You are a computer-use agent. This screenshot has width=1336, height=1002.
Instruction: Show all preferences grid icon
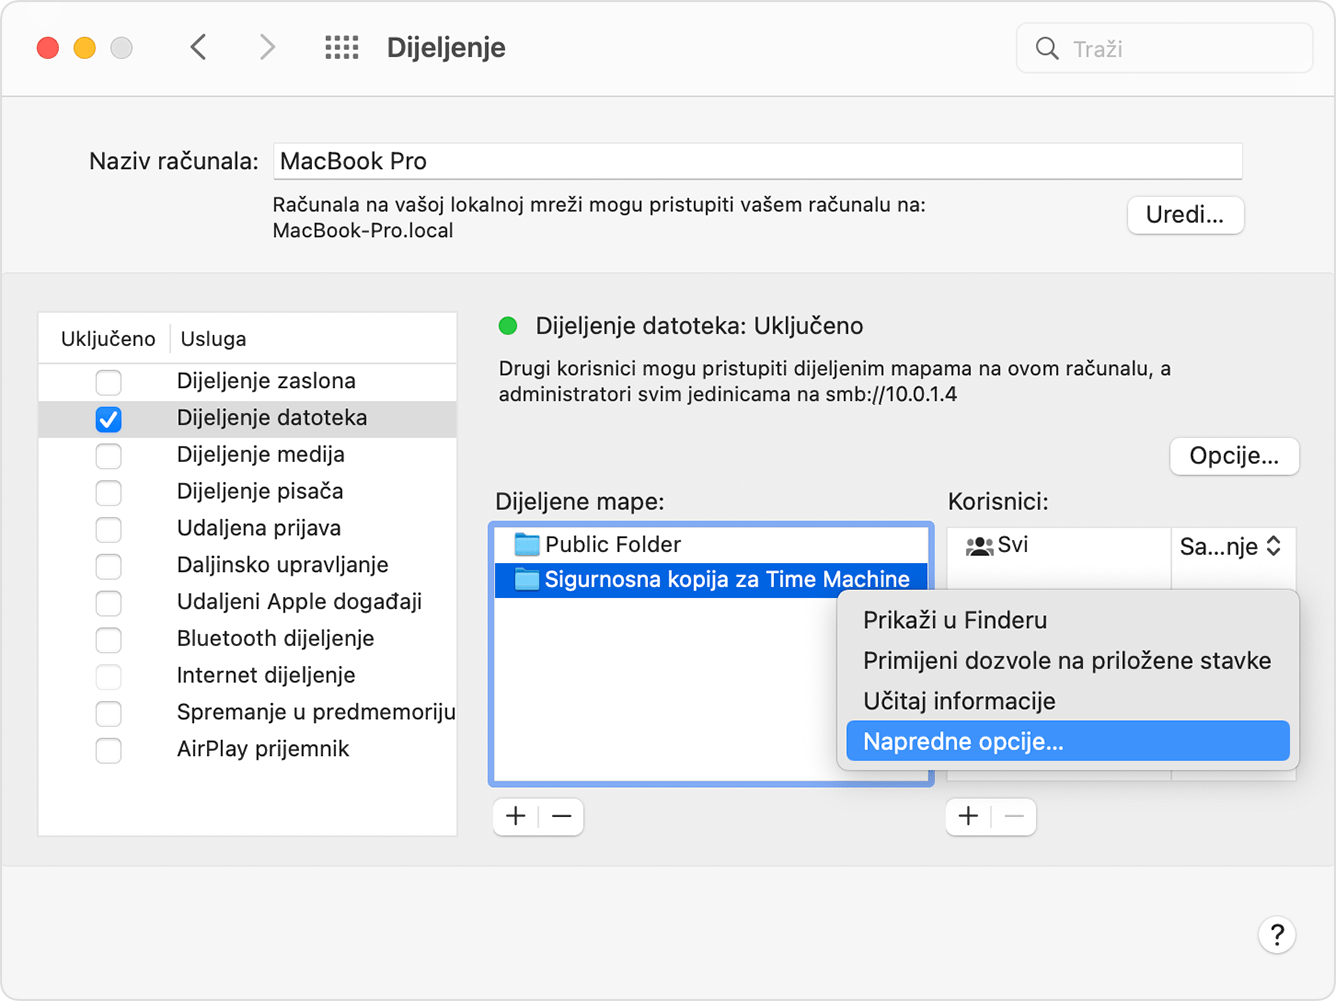tap(342, 47)
